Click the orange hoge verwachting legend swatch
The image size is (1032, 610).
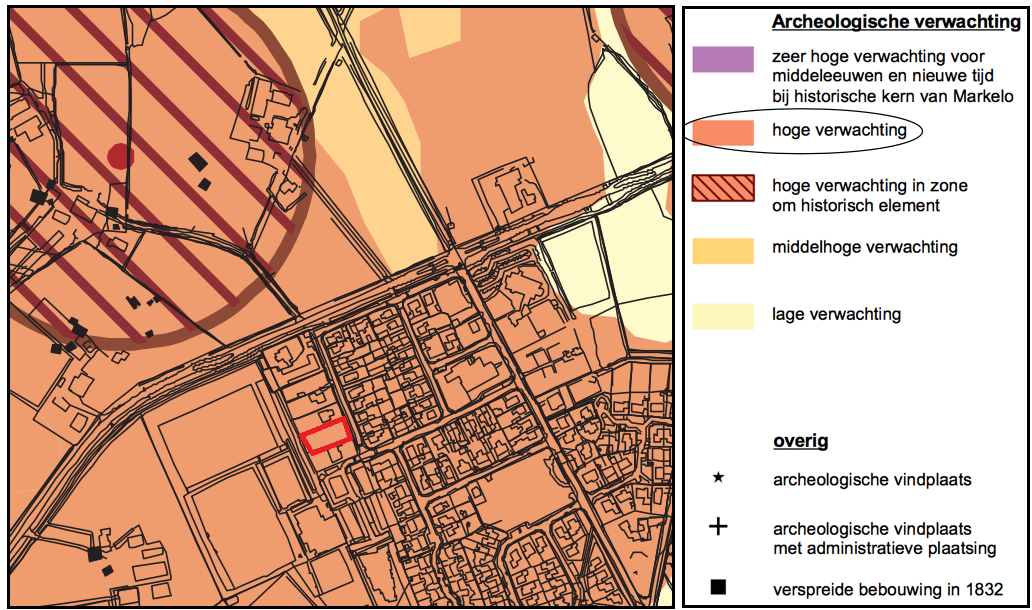coord(723,133)
